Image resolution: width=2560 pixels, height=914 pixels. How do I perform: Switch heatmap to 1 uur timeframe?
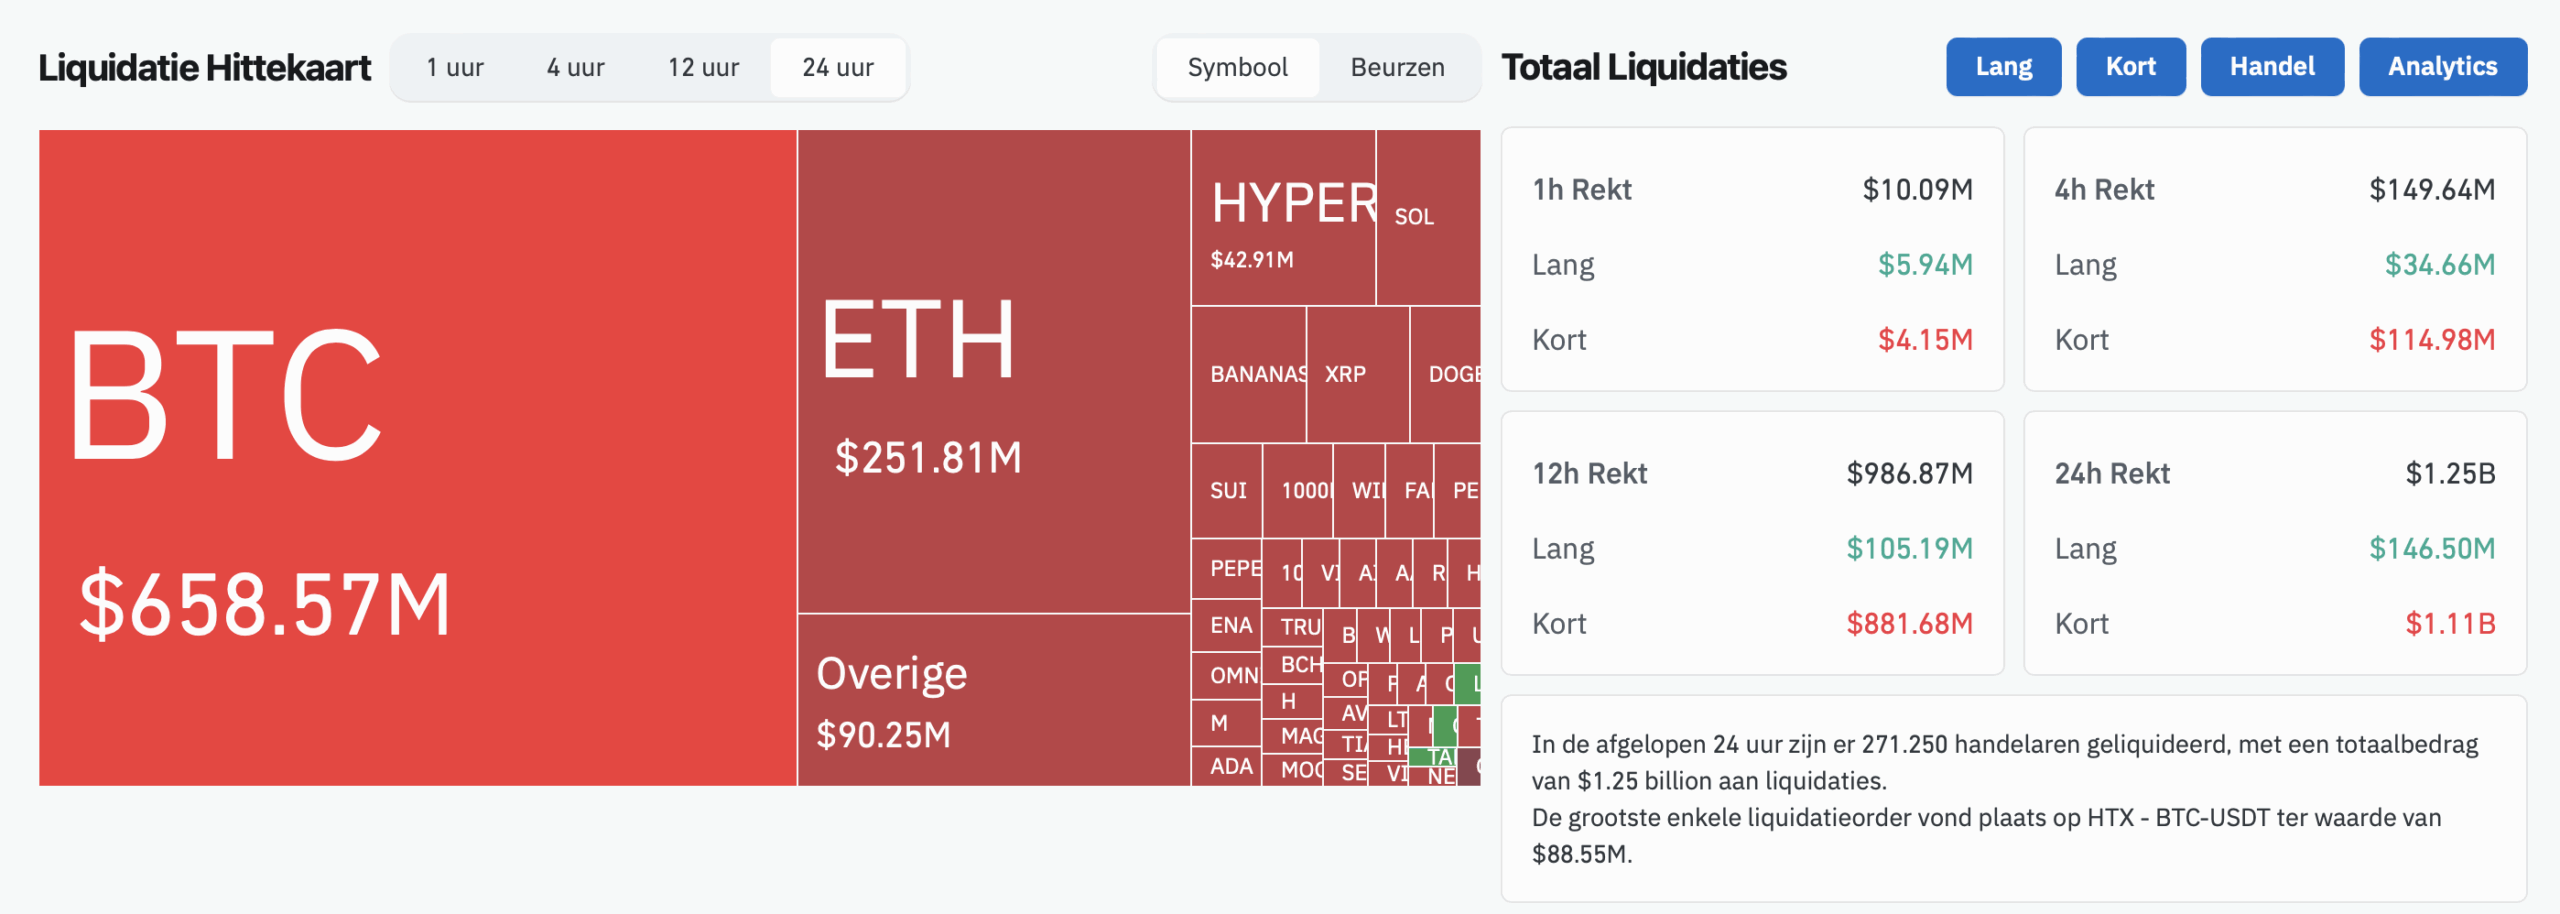coord(455,68)
